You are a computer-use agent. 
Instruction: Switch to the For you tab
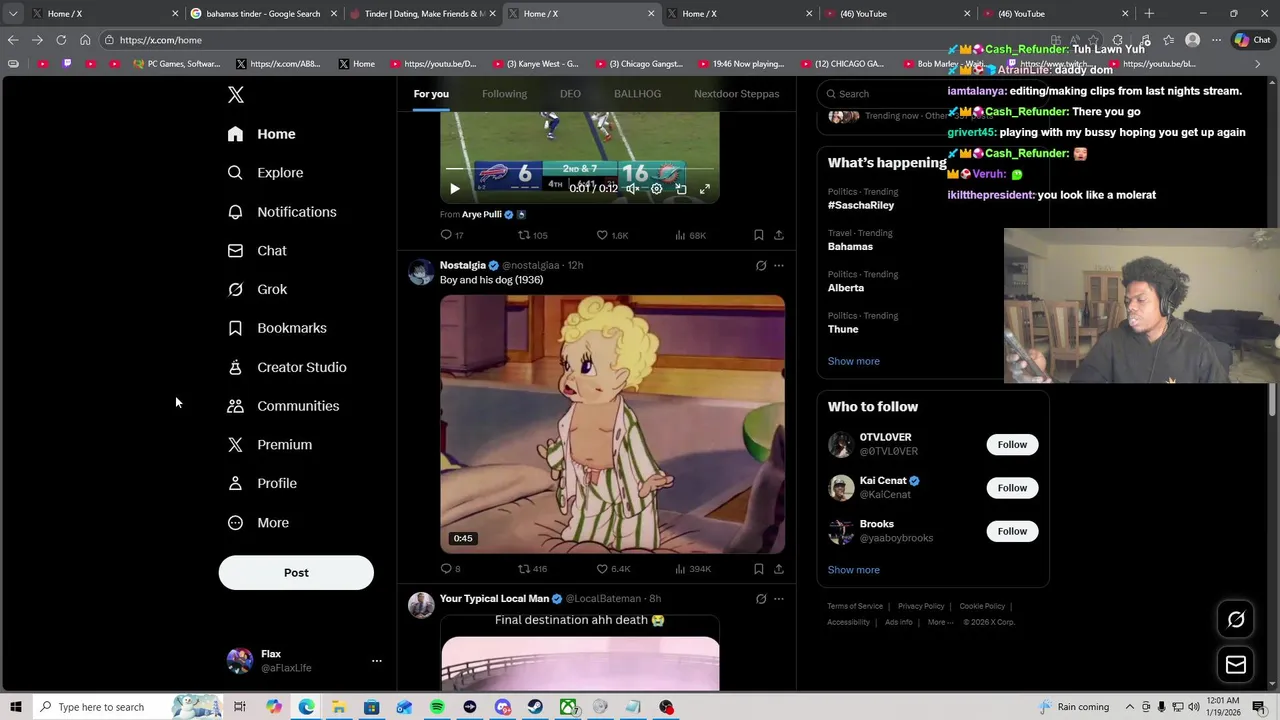pos(431,94)
